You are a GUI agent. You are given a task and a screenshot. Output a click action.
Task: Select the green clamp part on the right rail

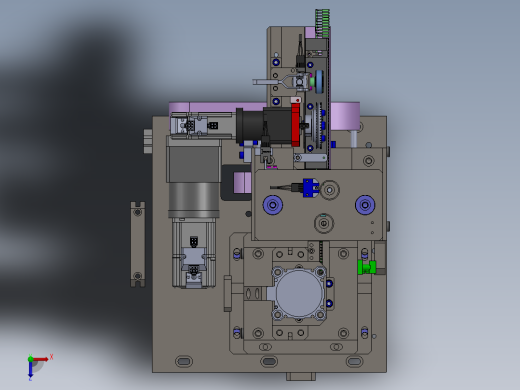click(367, 267)
